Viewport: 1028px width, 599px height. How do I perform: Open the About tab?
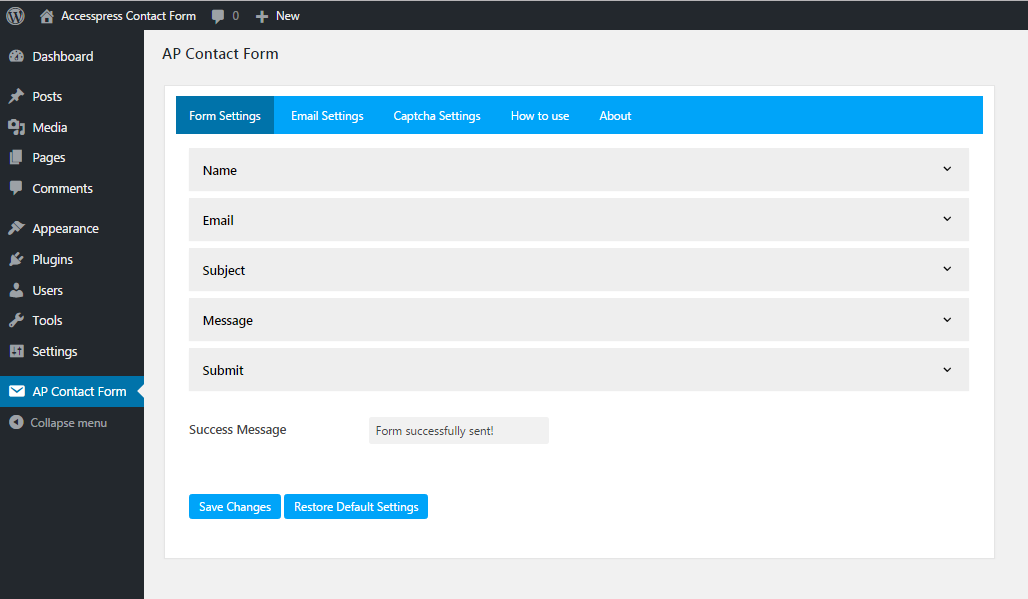point(615,115)
